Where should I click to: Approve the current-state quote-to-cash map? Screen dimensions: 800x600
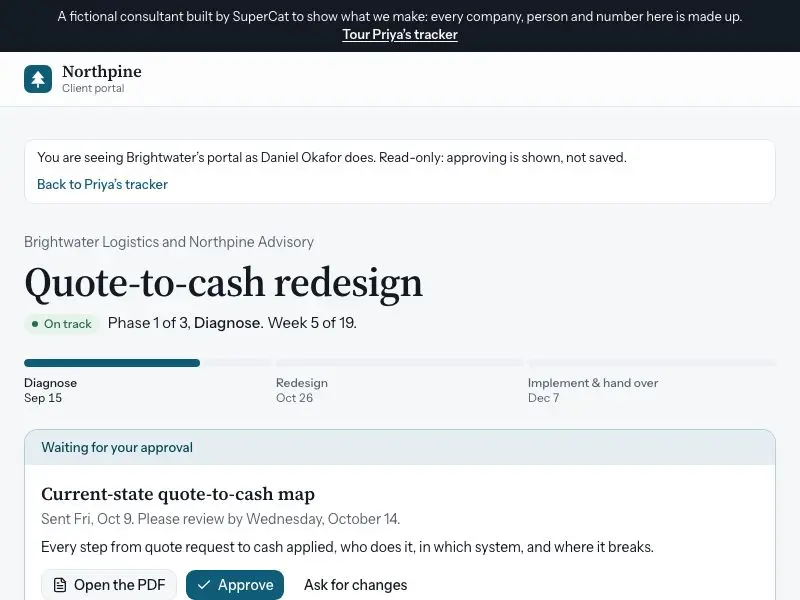(235, 585)
